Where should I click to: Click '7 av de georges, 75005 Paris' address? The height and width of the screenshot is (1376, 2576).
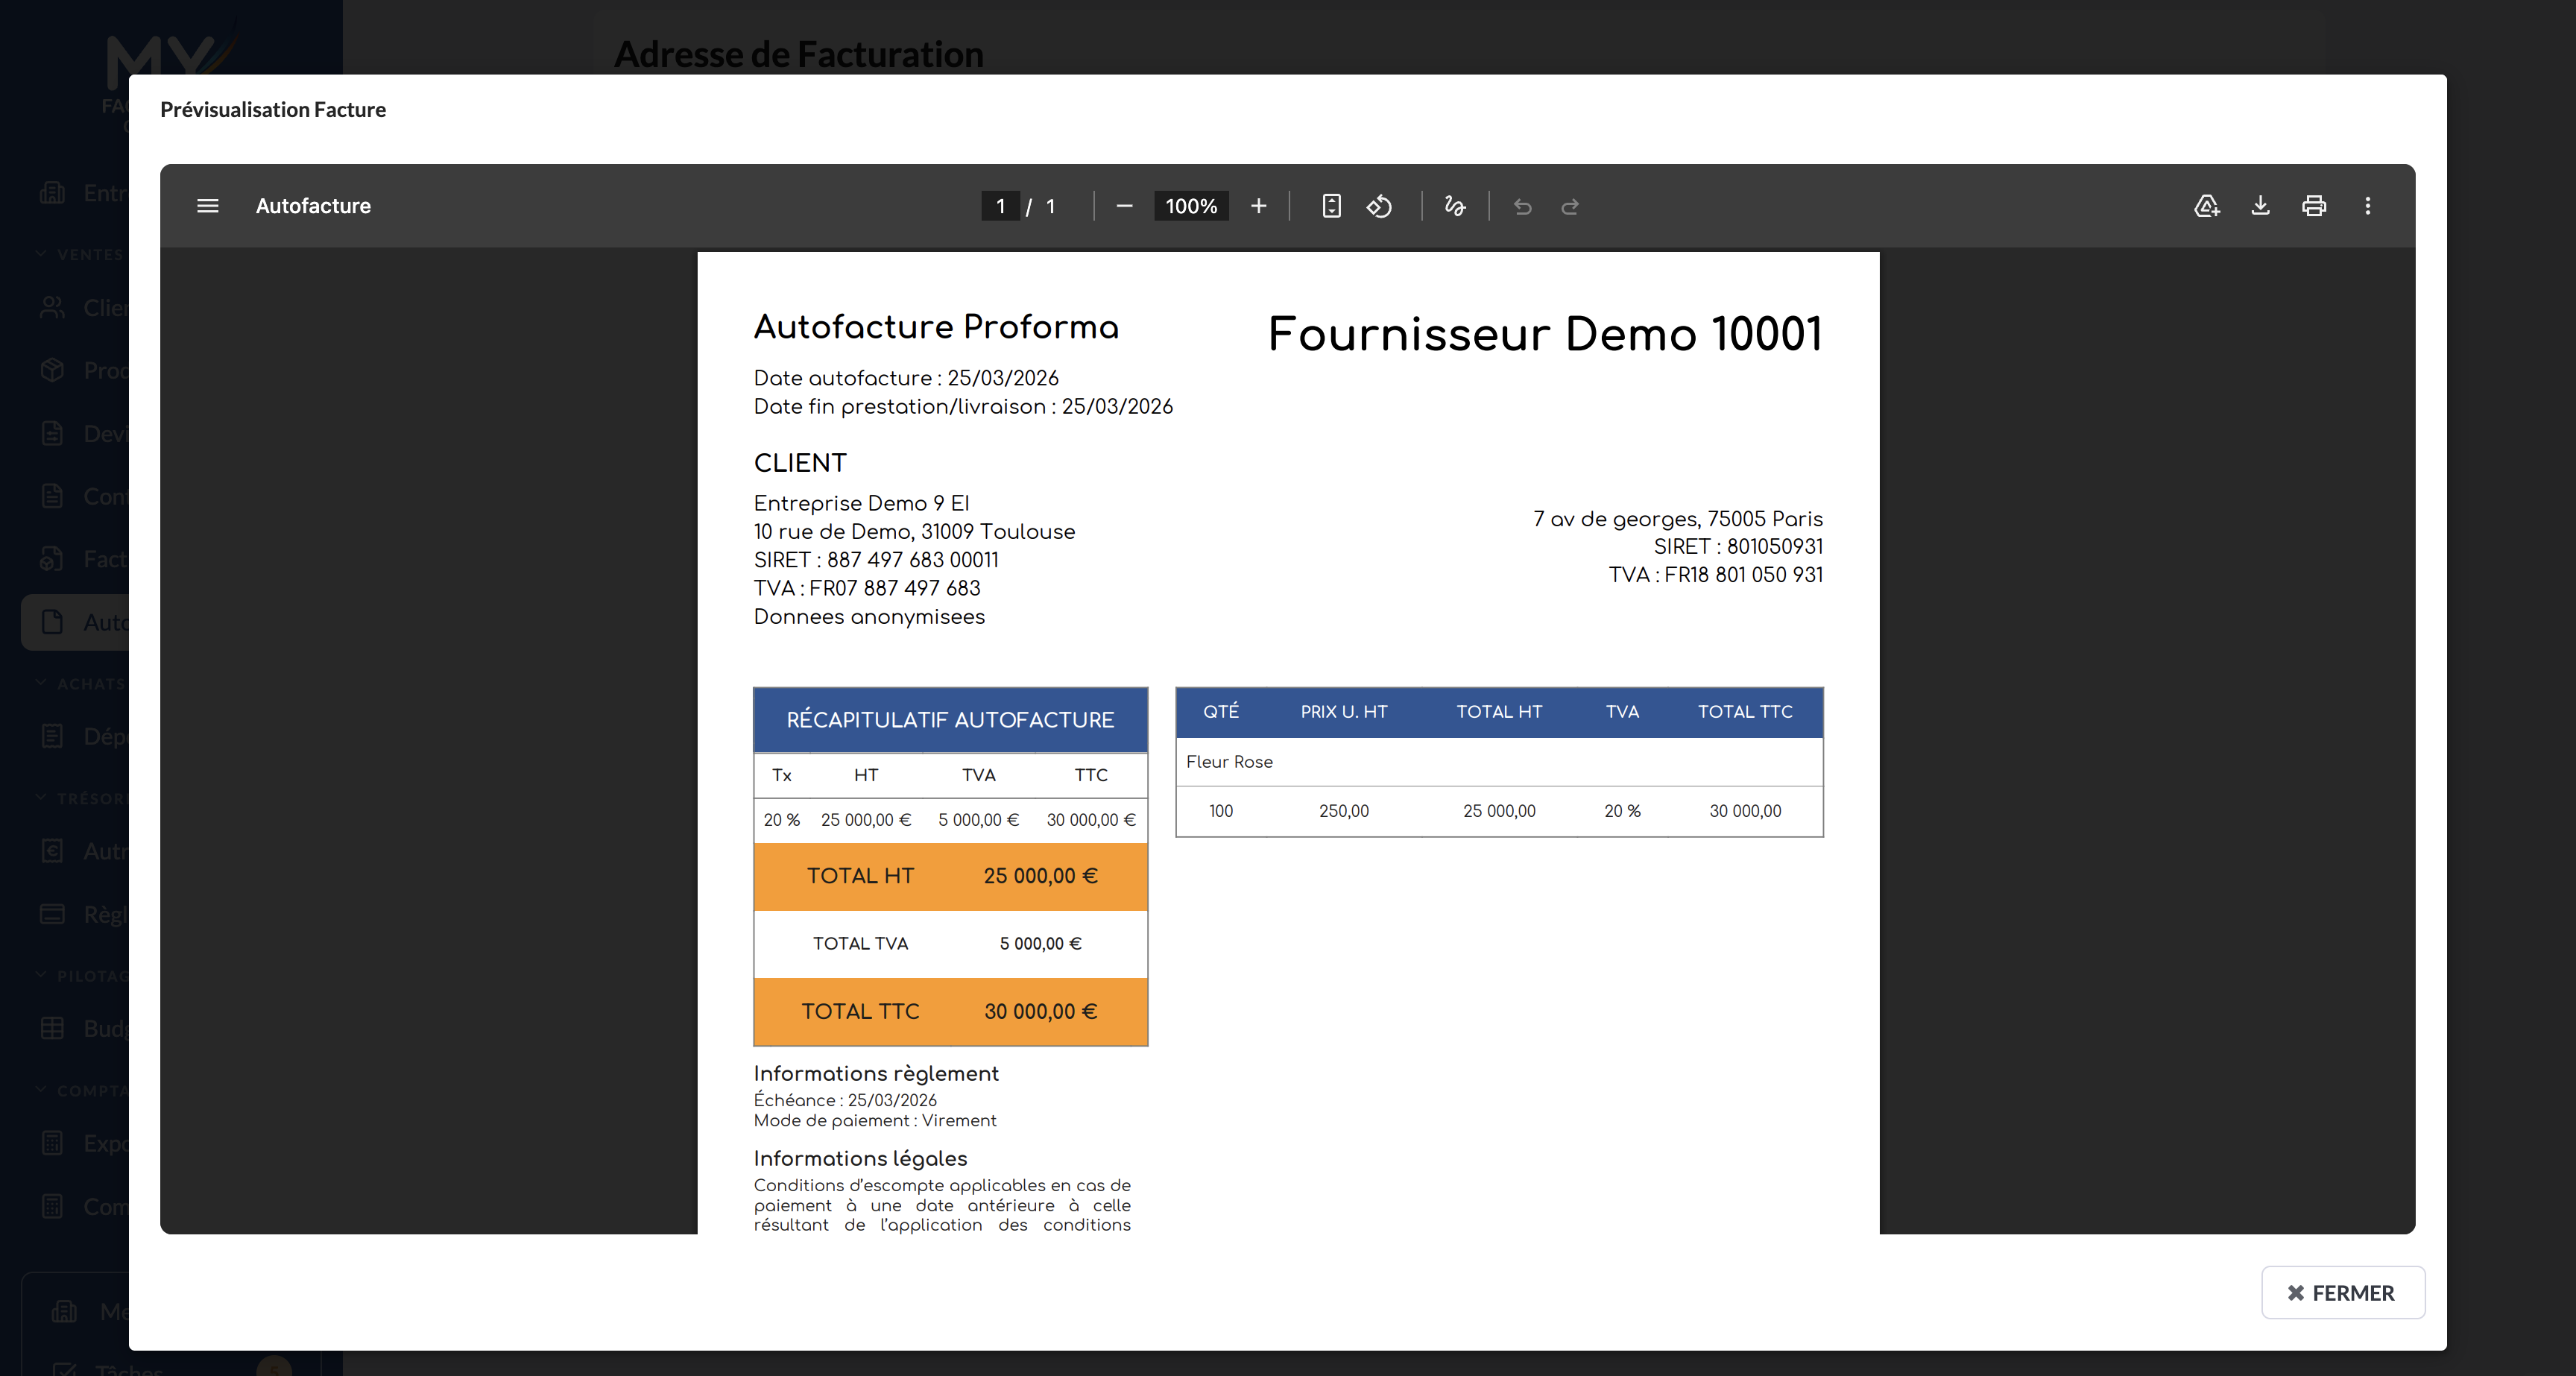(x=1678, y=519)
